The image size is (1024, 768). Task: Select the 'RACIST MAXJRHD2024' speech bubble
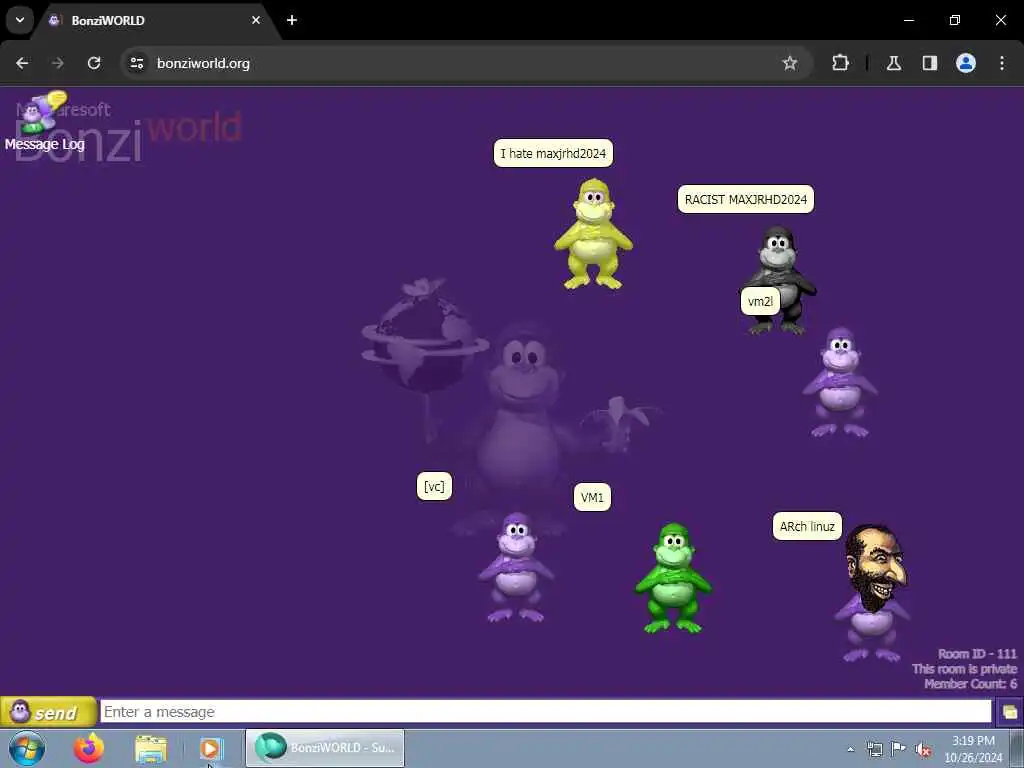(746, 199)
